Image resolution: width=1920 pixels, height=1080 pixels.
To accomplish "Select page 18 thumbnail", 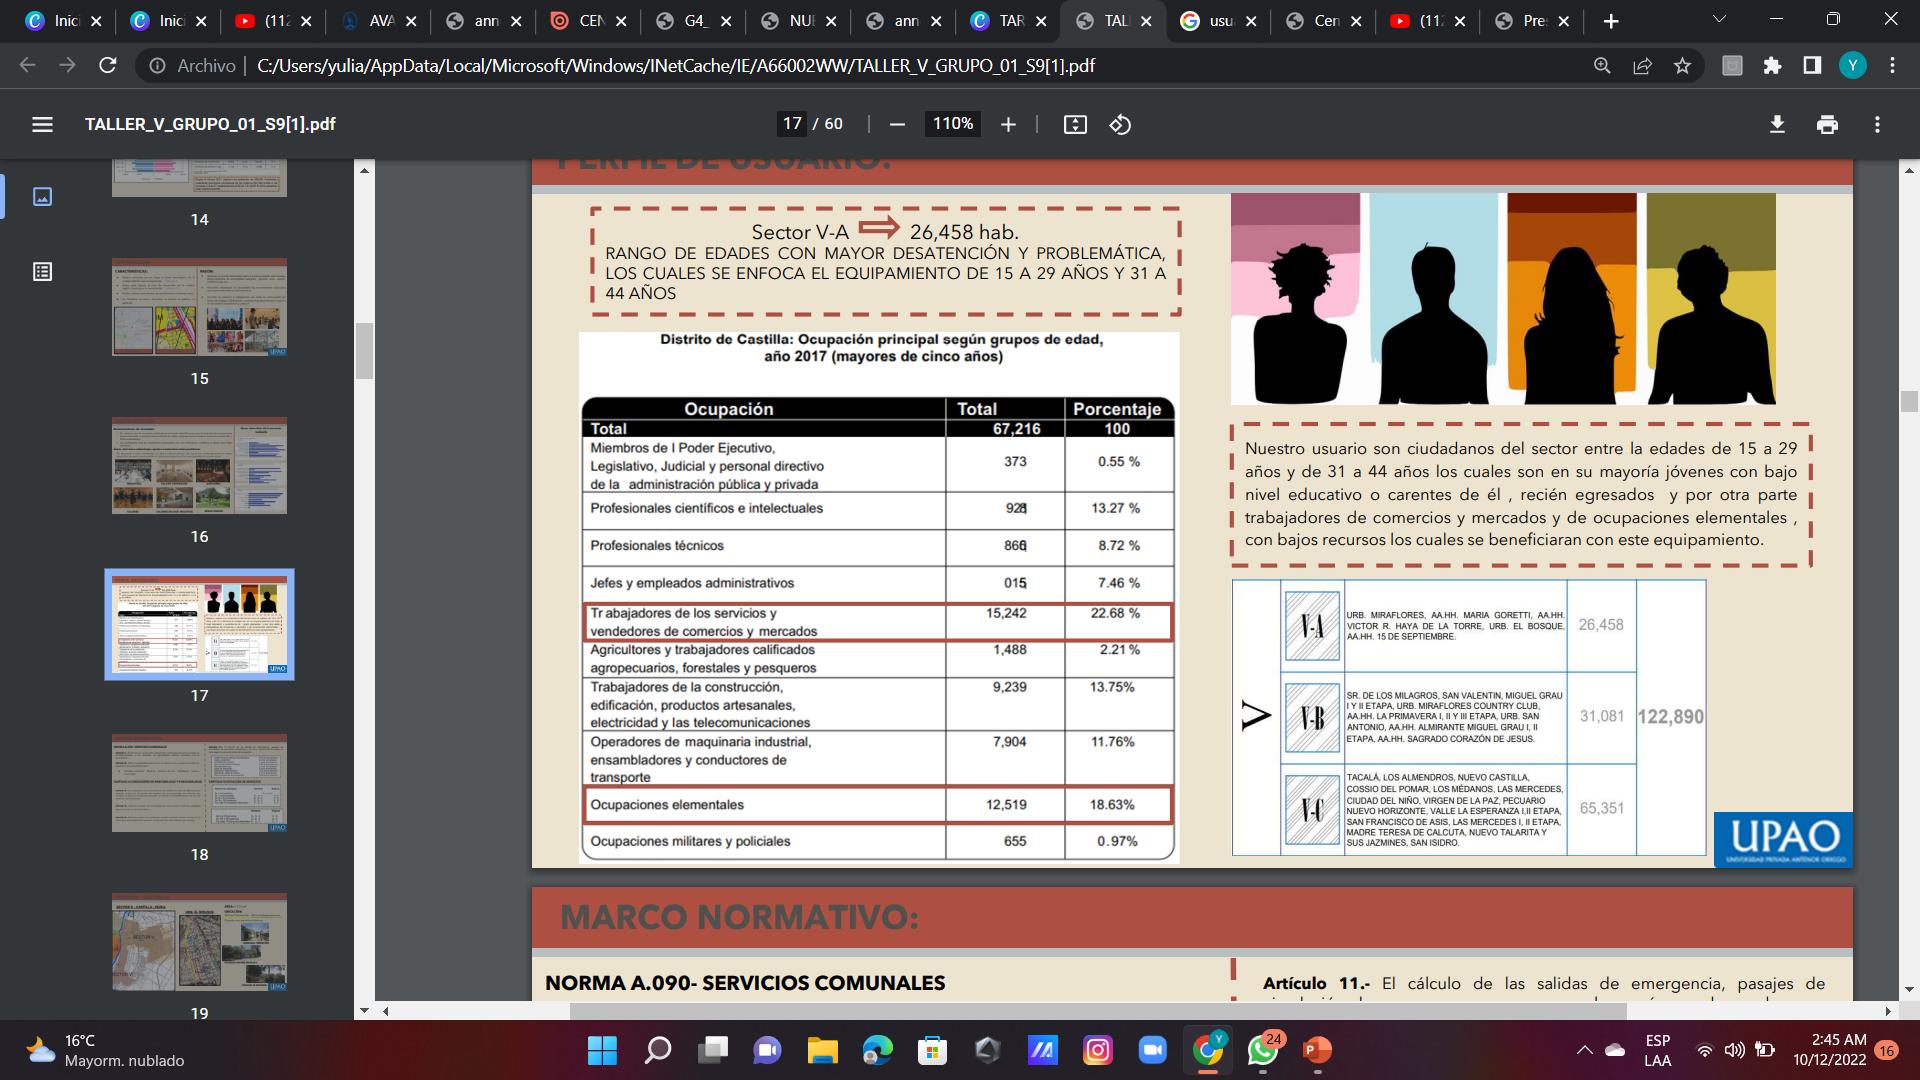I will click(199, 783).
